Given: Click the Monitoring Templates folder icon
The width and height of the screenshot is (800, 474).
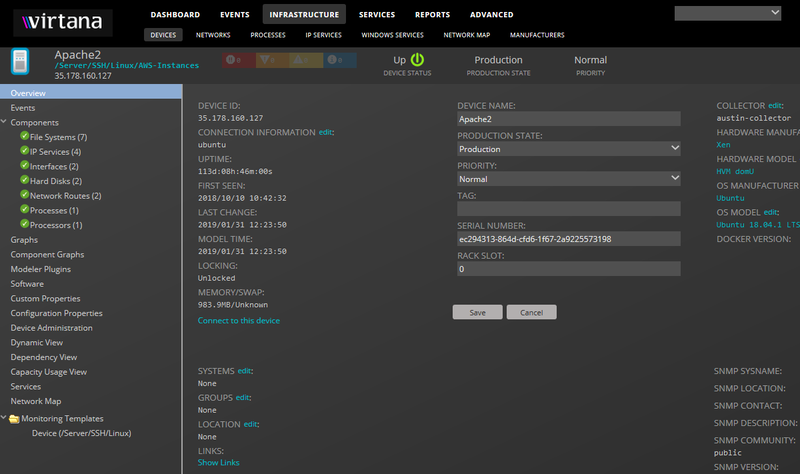Looking at the screenshot, I should [x=14, y=419].
